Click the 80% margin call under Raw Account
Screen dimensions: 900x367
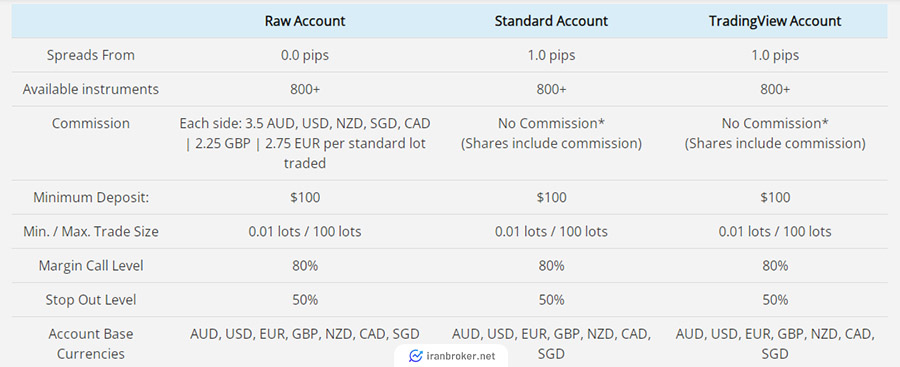click(x=305, y=266)
